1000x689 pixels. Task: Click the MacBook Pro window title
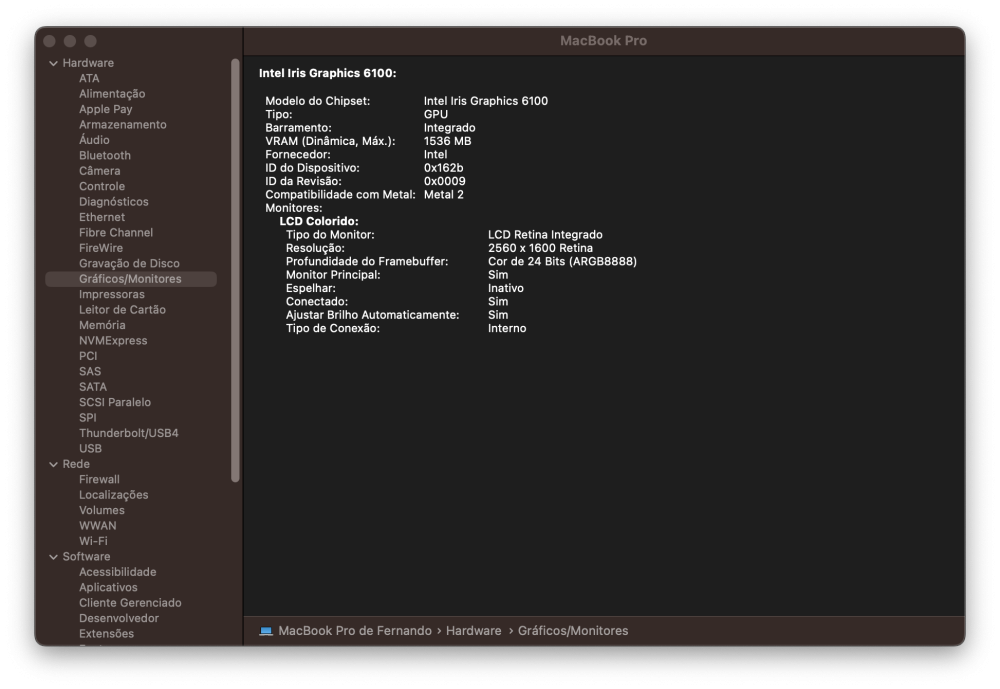603,41
